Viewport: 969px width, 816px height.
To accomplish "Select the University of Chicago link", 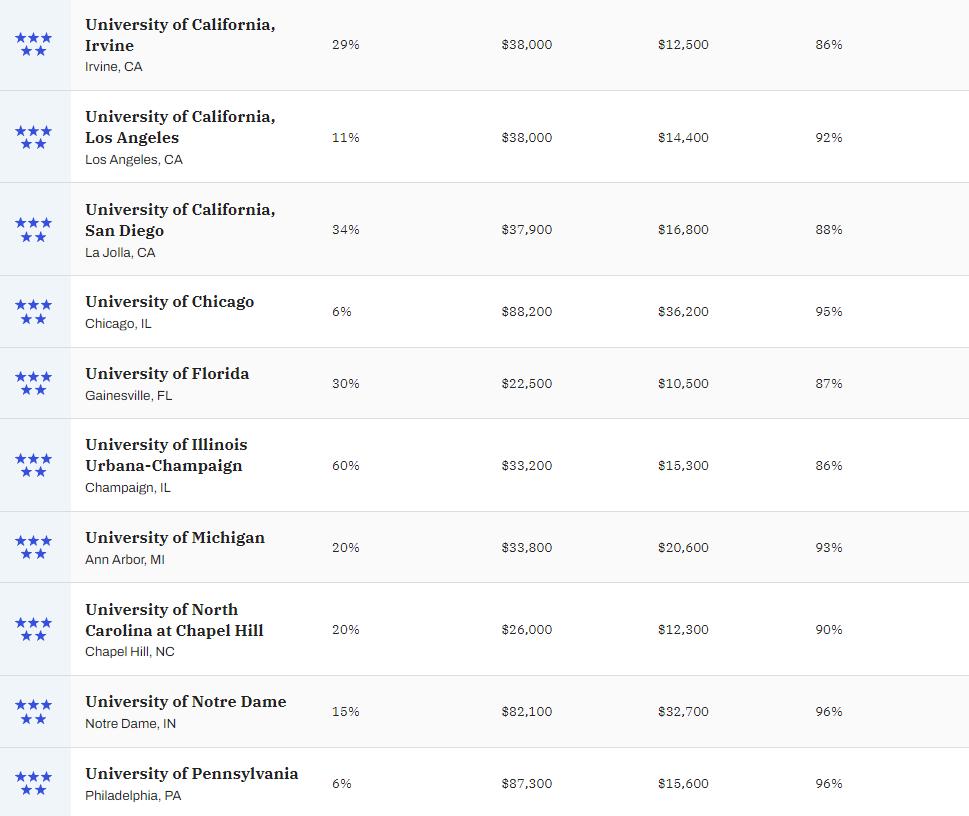I will (169, 302).
